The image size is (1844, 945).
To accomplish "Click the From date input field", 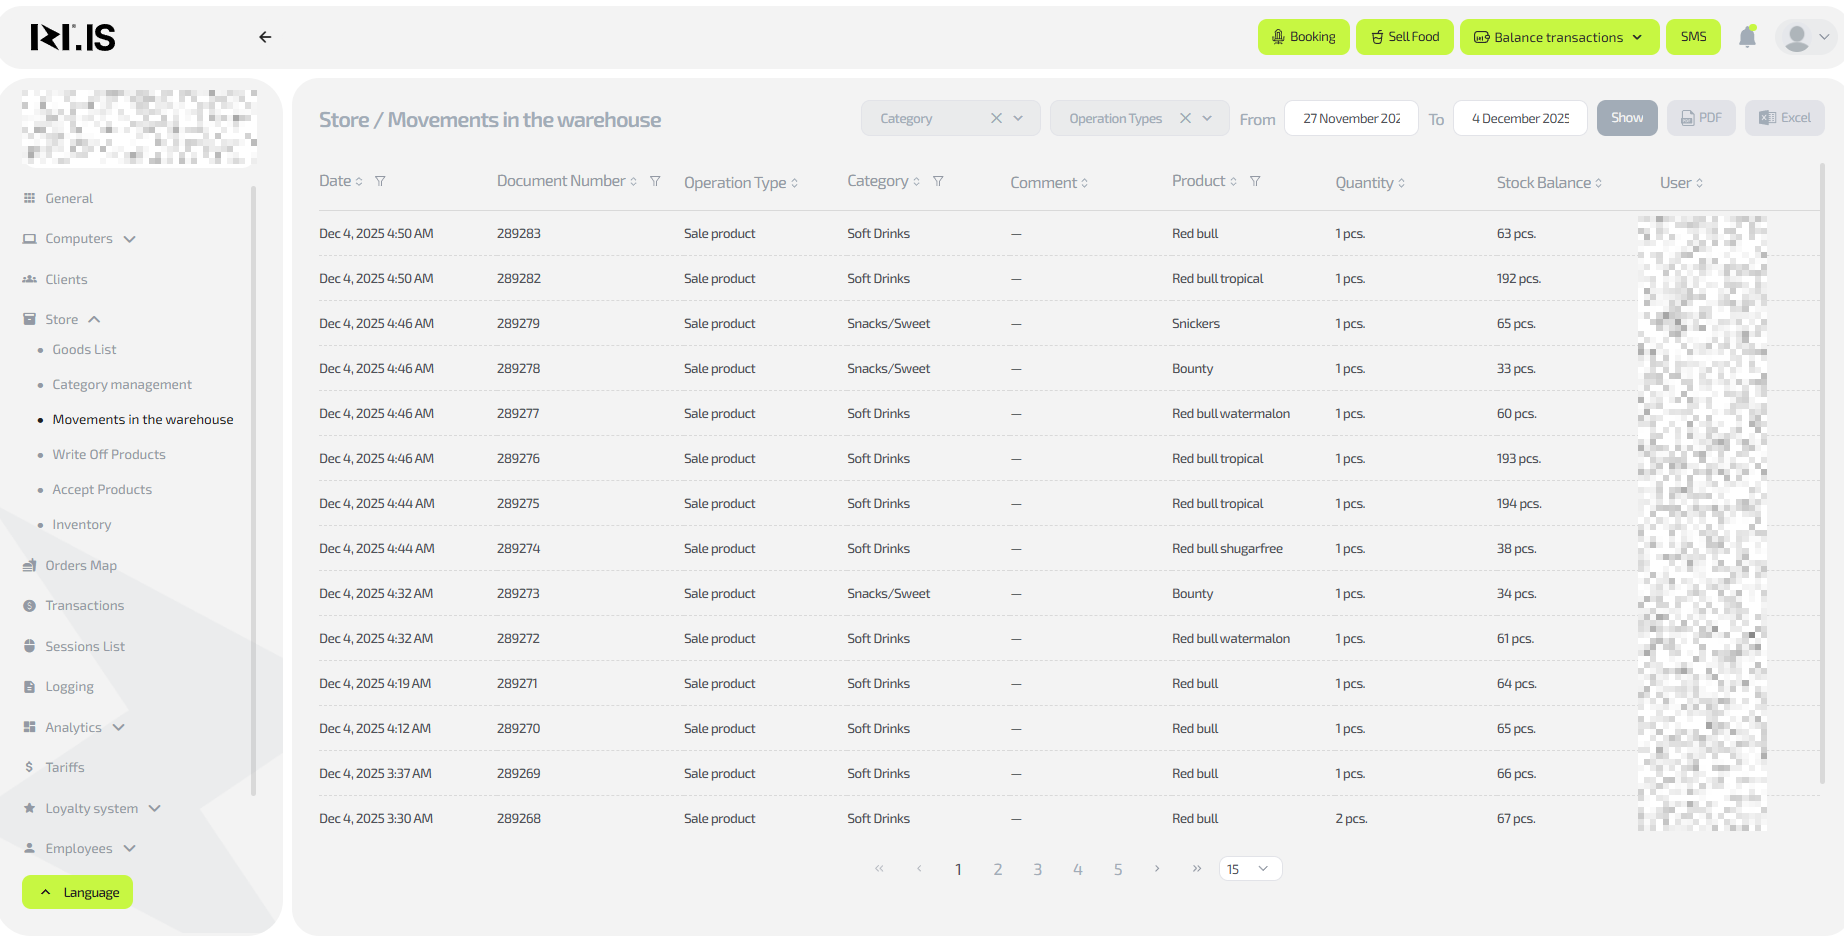I will [1350, 118].
